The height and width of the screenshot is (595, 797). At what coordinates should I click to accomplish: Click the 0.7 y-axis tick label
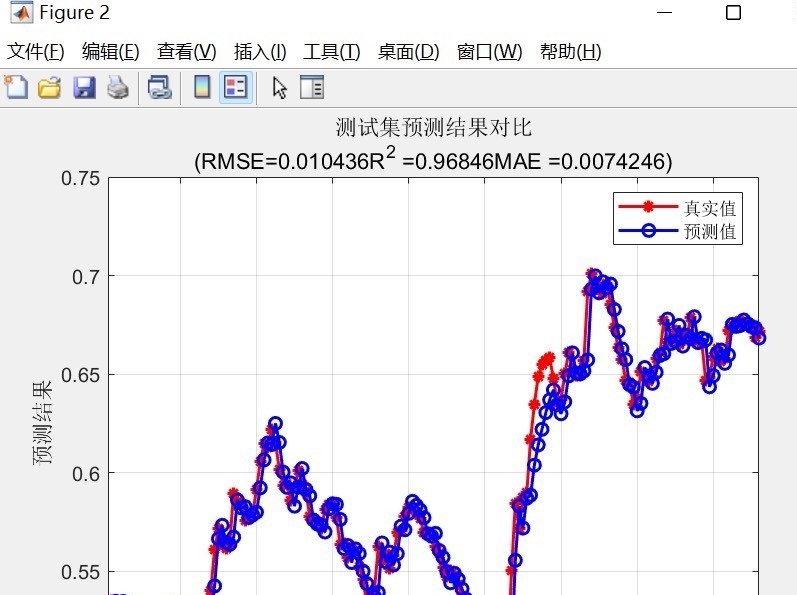(86, 277)
